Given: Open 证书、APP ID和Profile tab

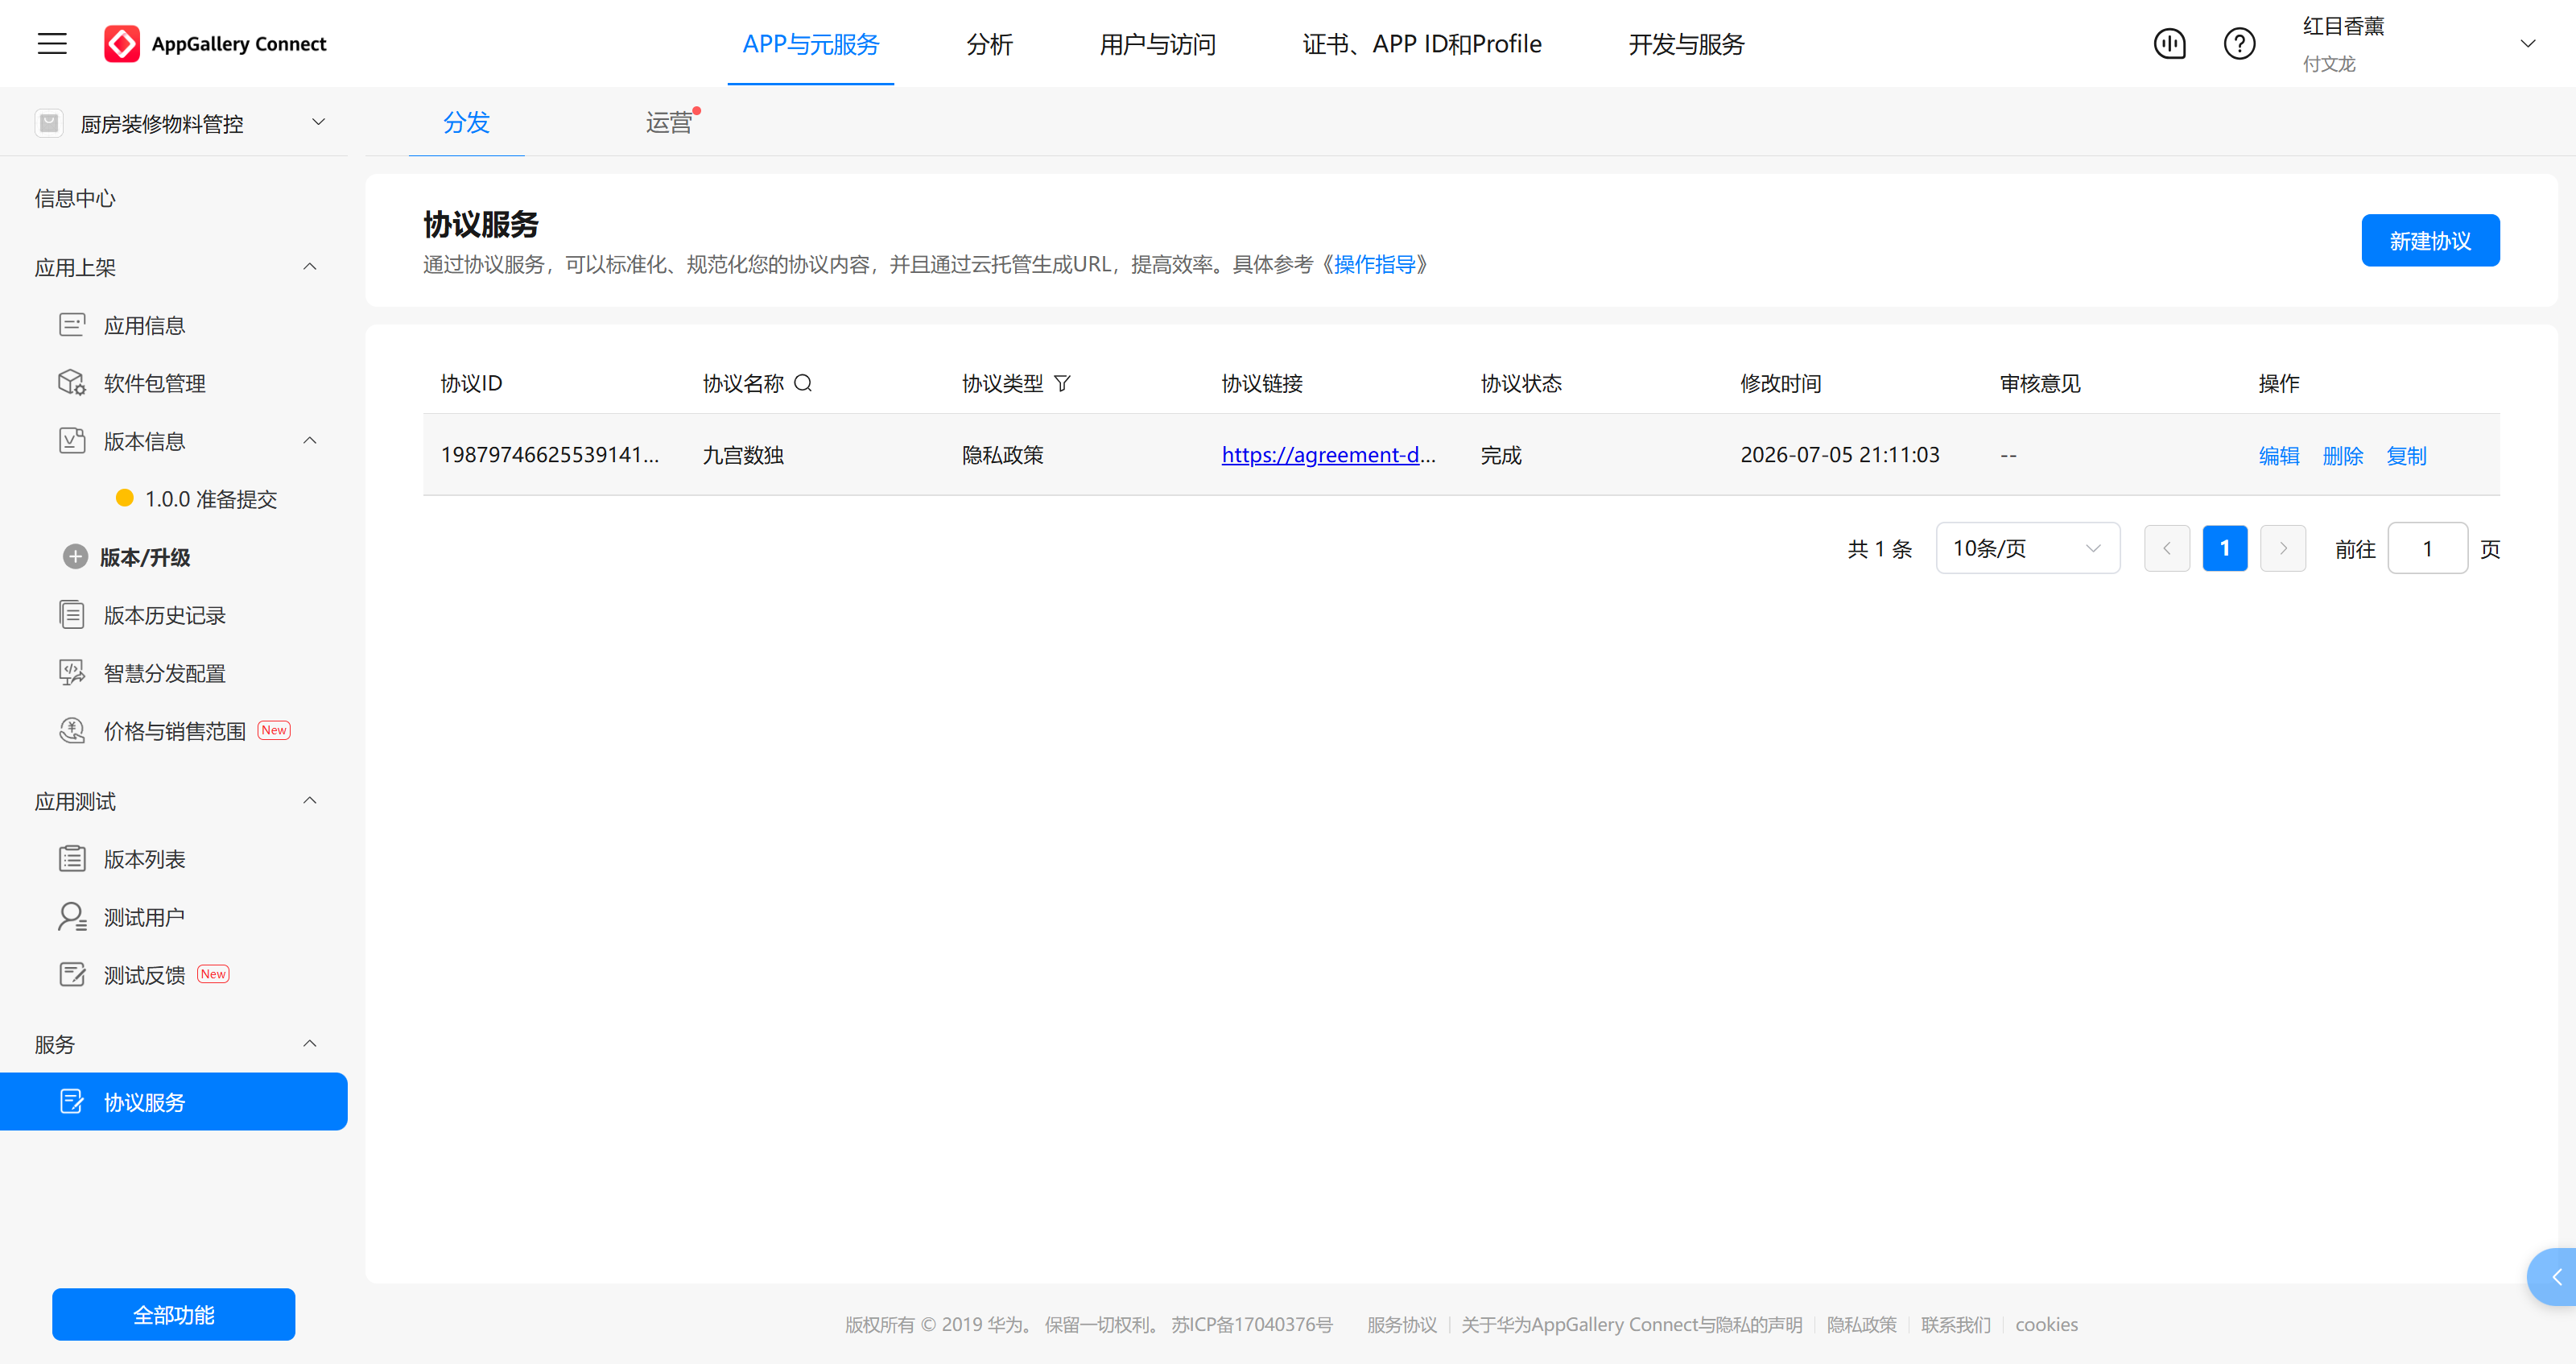Looking at the screenshot, I should click(x=1421, y=44).
